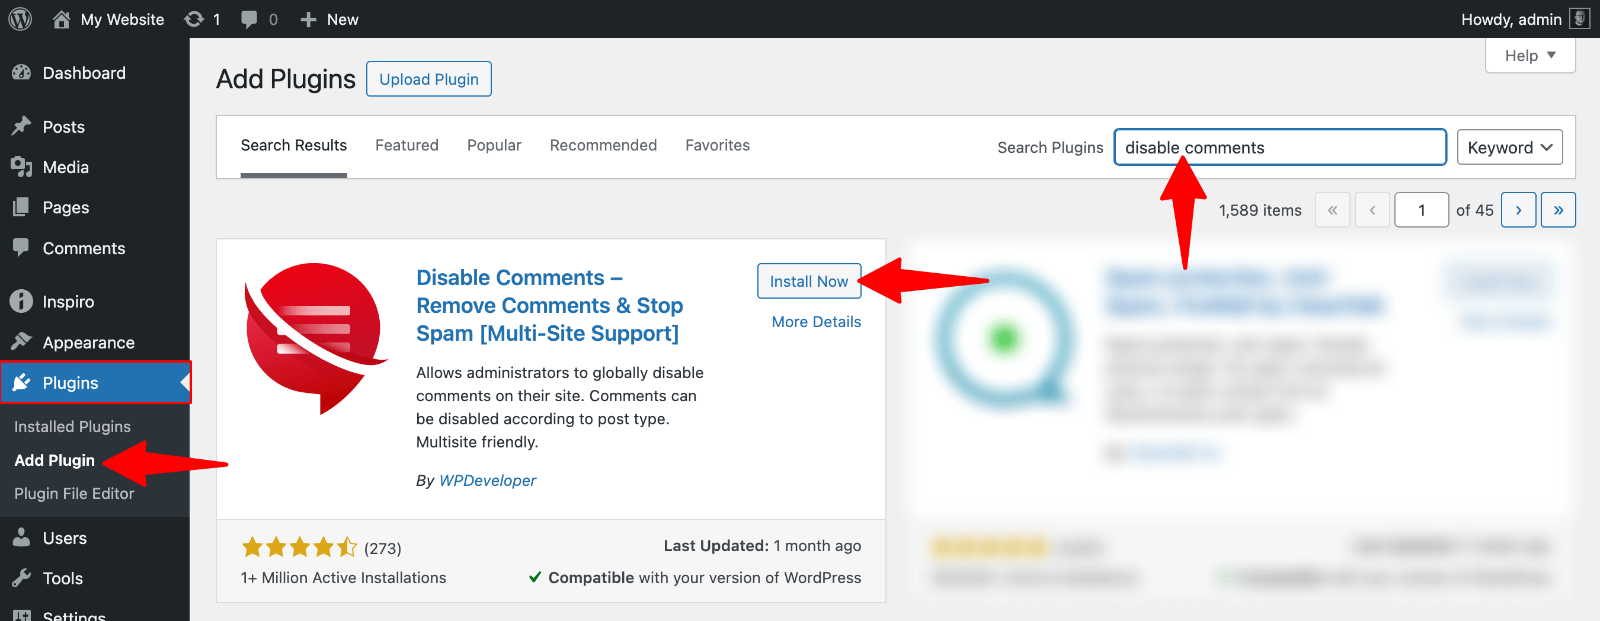Image resolution: width=1600 pixels, height=621 pixels.
Task: Open the Users menu
Action: [x=64, y=538]
